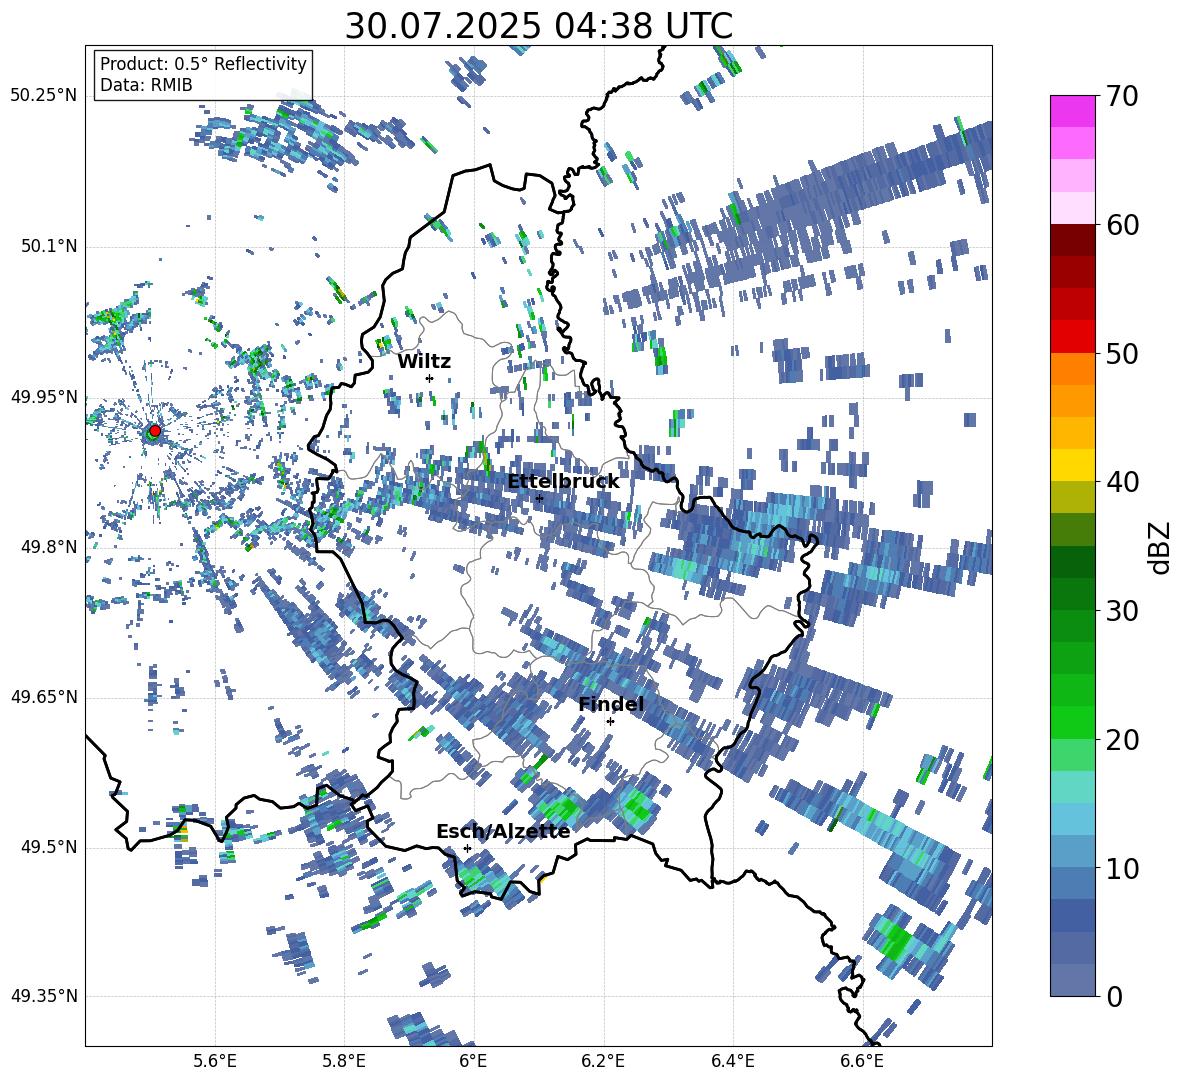
Task: Click the 5.8°E longitude label
Action: click(x=344, y=1061)
